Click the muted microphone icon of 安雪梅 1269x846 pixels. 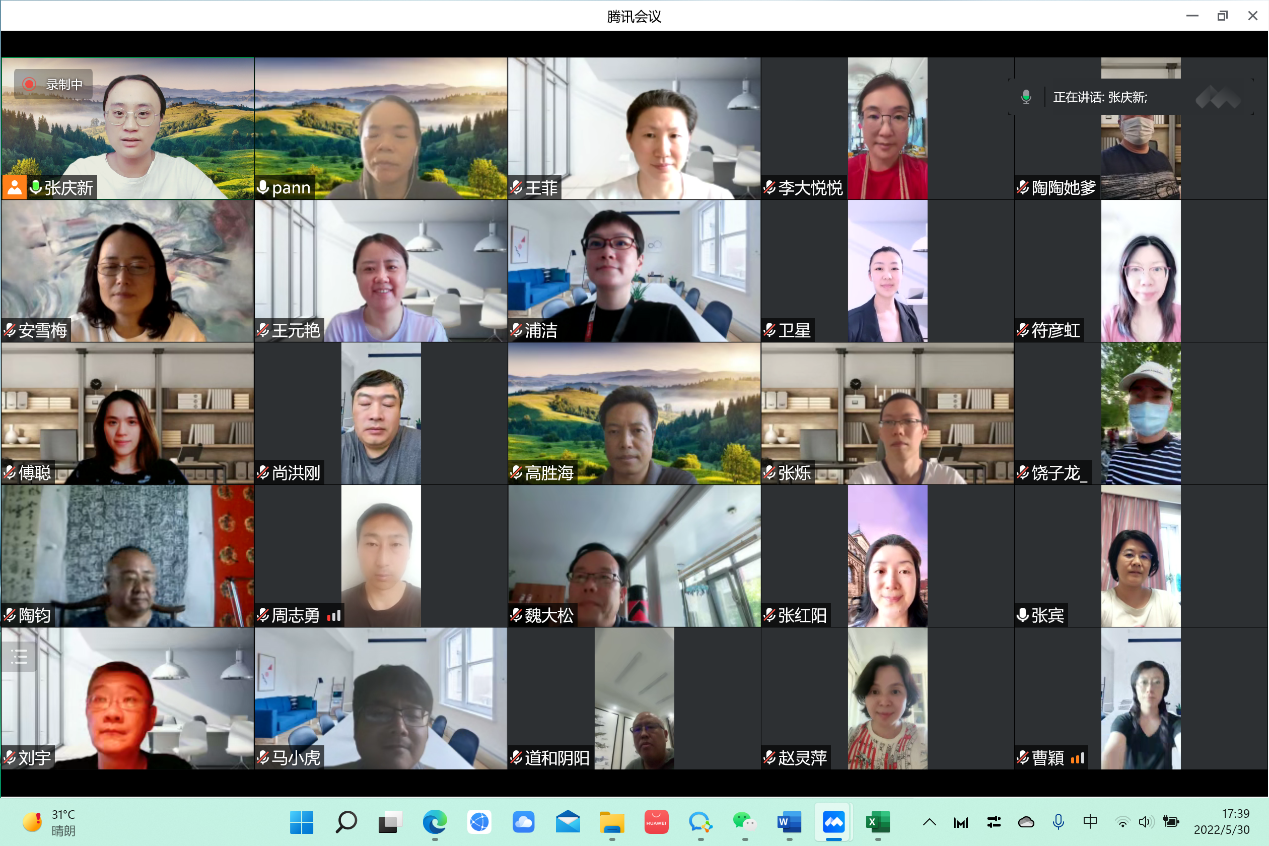click(10, 330)
